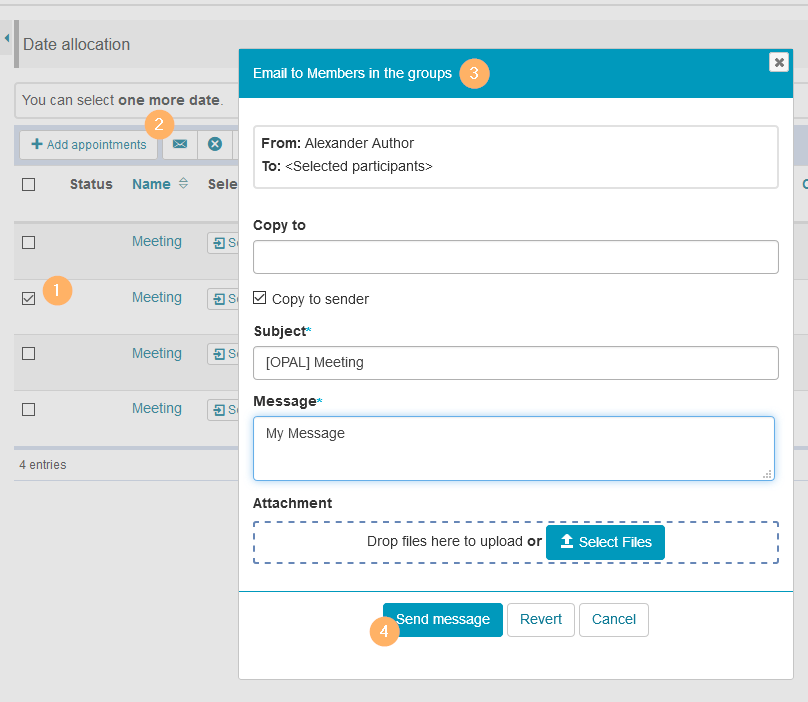This screenshot has height=702, width=808.
Task: Click the plus icon on Add appointments
Action: click(x=37, y=145)
